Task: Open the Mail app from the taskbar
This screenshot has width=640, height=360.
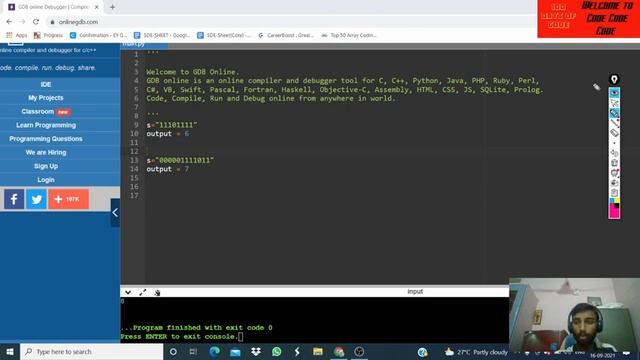Action: [x=235, y=351]
